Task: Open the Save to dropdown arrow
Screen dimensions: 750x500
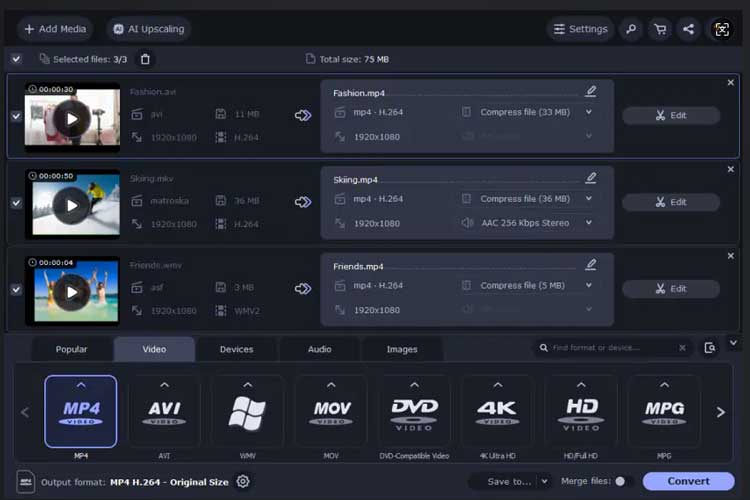Action: click(x=544, y=481)
